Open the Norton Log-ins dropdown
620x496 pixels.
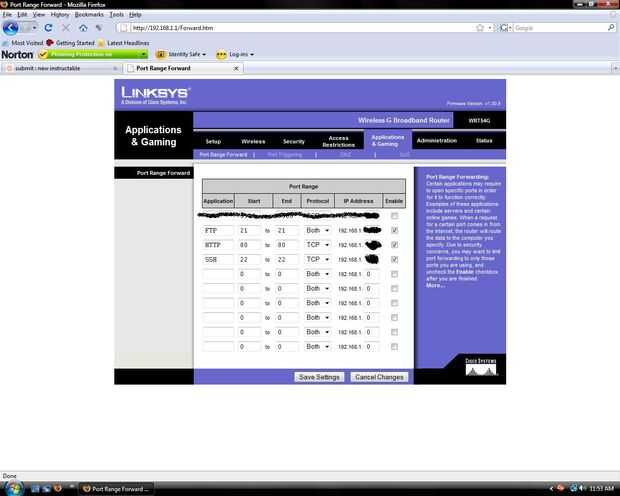pyautogui.click(x=236, y=55)
